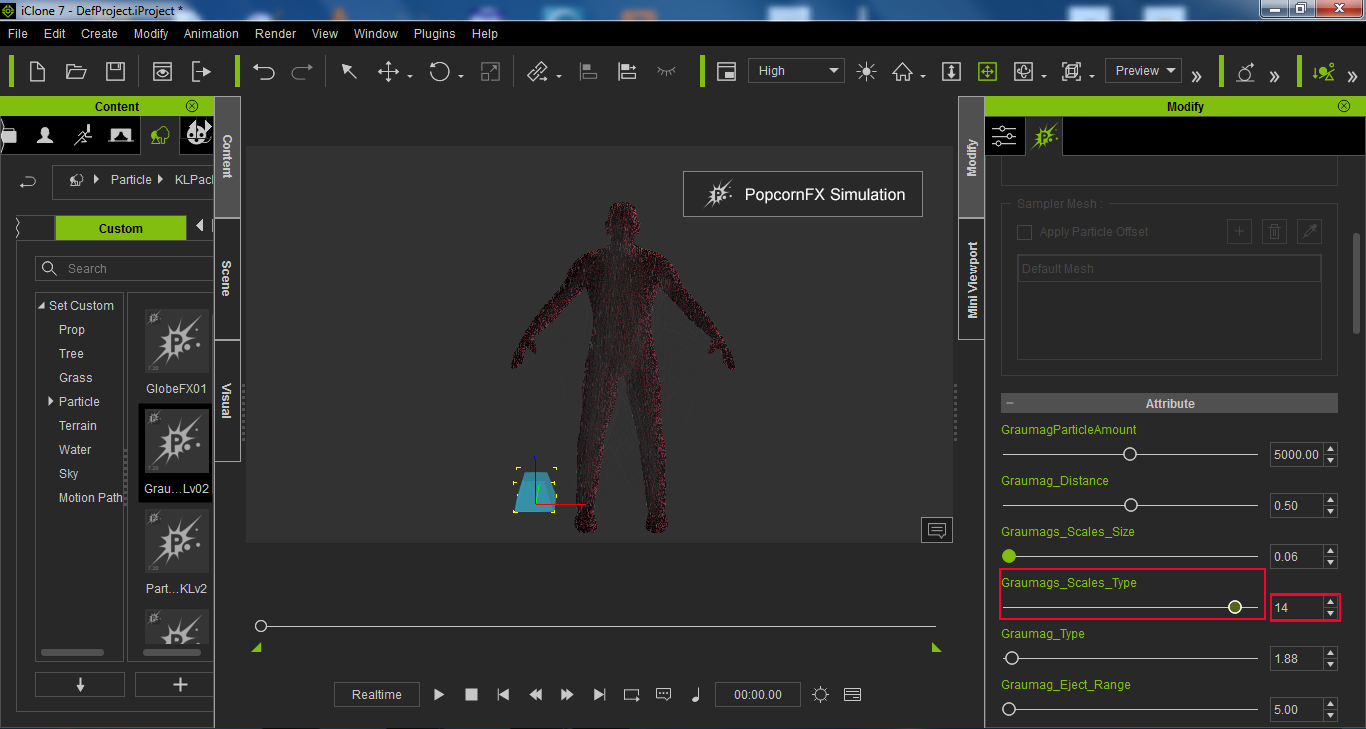
Task: Increase the GraumagParticleAmount stepper value
Action: (1330, 449)
